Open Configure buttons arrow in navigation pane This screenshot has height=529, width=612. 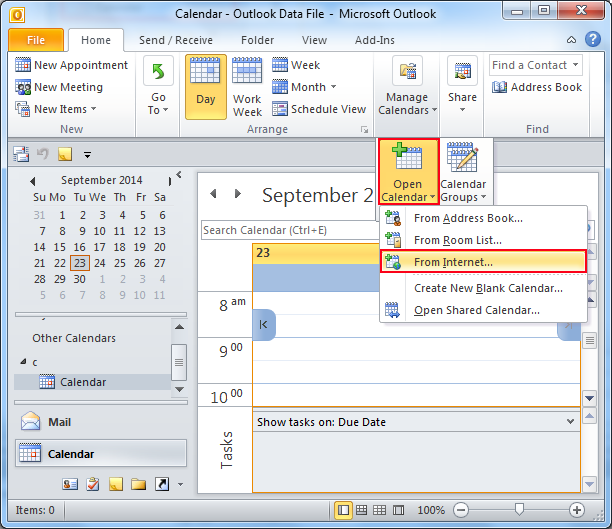click(x=180, y=485)
